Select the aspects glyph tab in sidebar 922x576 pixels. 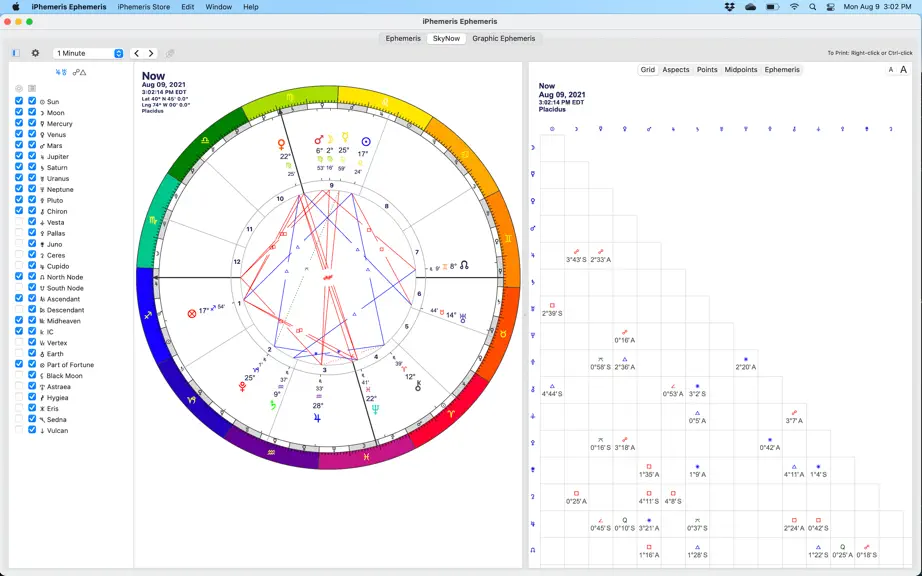79,72
